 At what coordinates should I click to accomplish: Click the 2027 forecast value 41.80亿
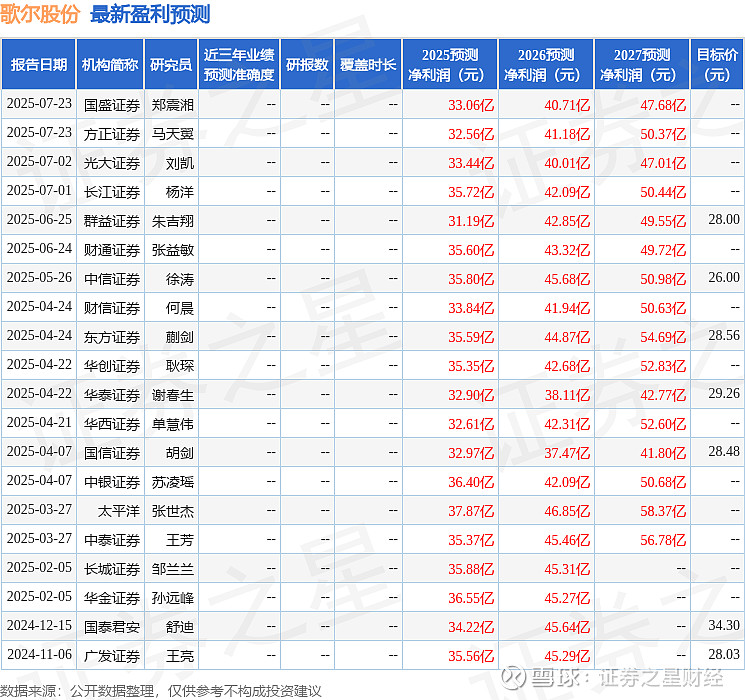pyautogui.click(x=663, y=453)
